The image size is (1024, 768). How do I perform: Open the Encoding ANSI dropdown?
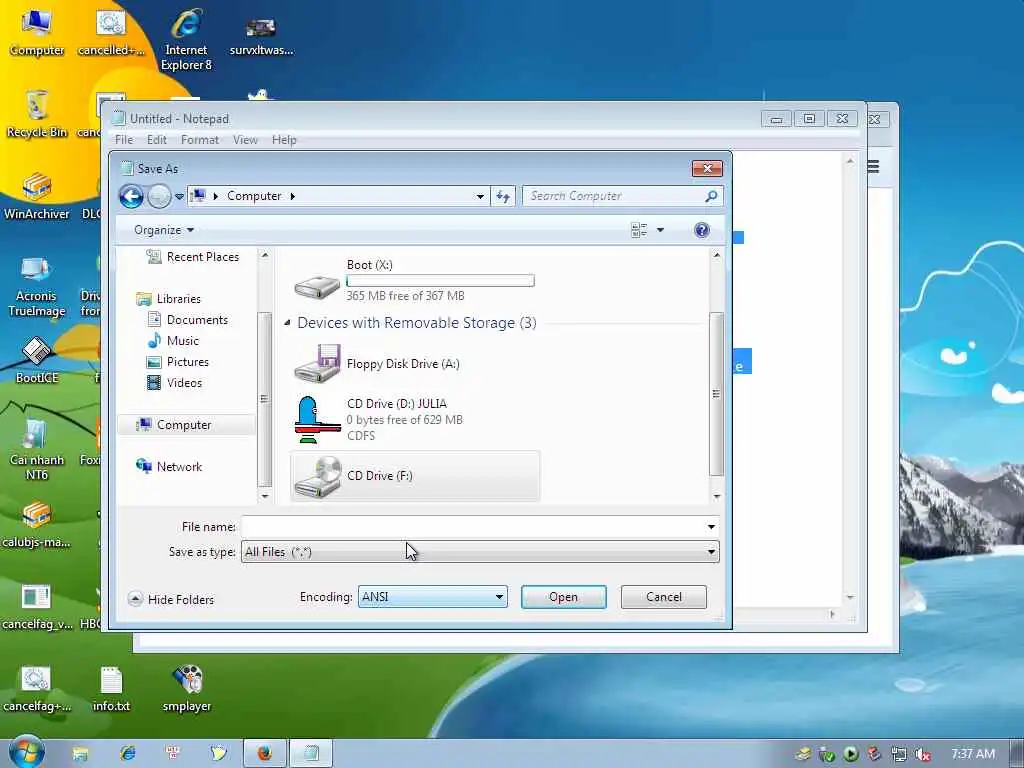(432, 596)
